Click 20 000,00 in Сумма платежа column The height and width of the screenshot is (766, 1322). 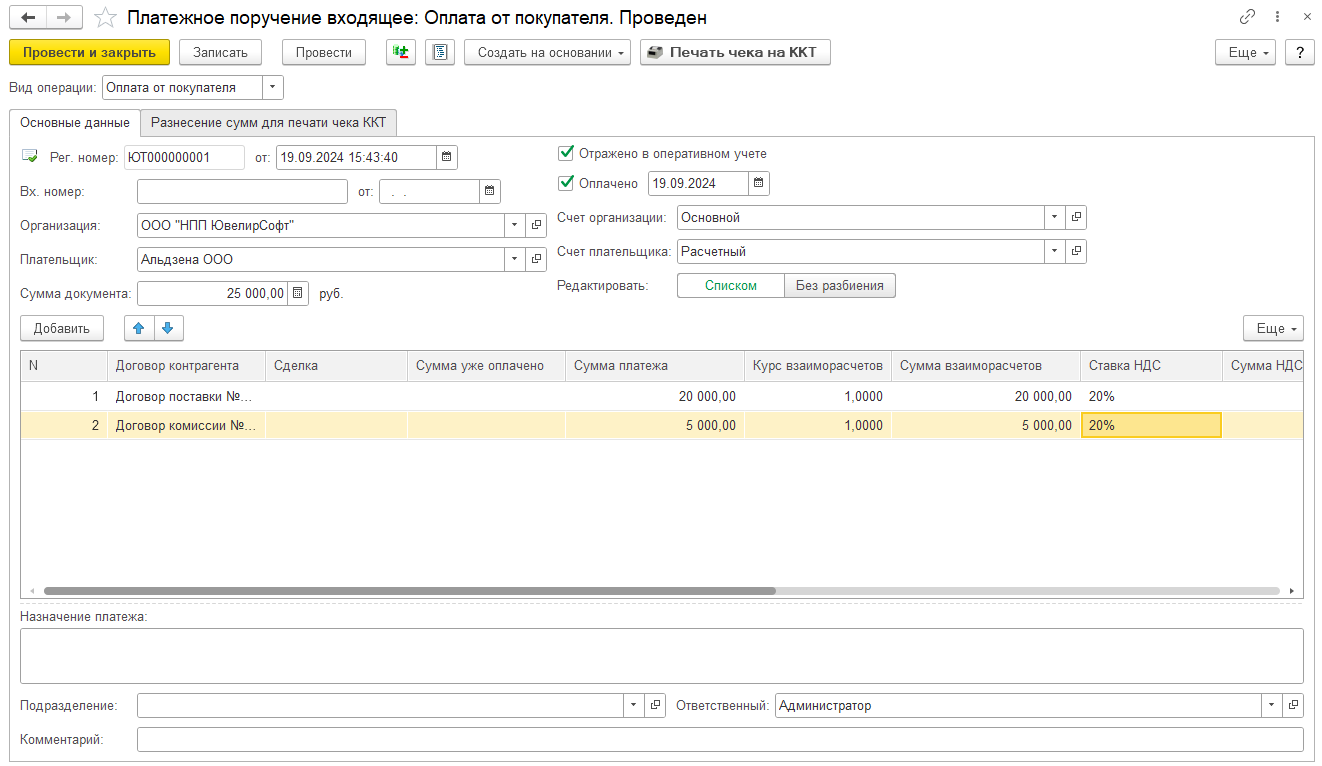pyautogui.click(x=655, y=396)
